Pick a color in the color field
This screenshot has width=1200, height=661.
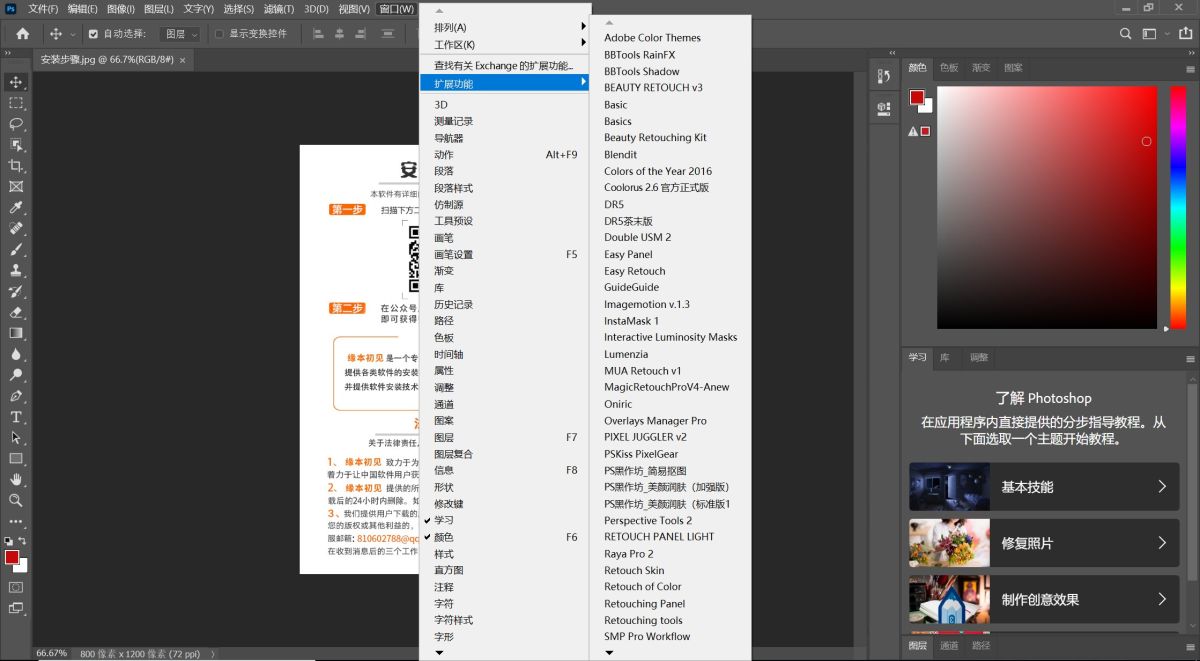coord(1047,207)
